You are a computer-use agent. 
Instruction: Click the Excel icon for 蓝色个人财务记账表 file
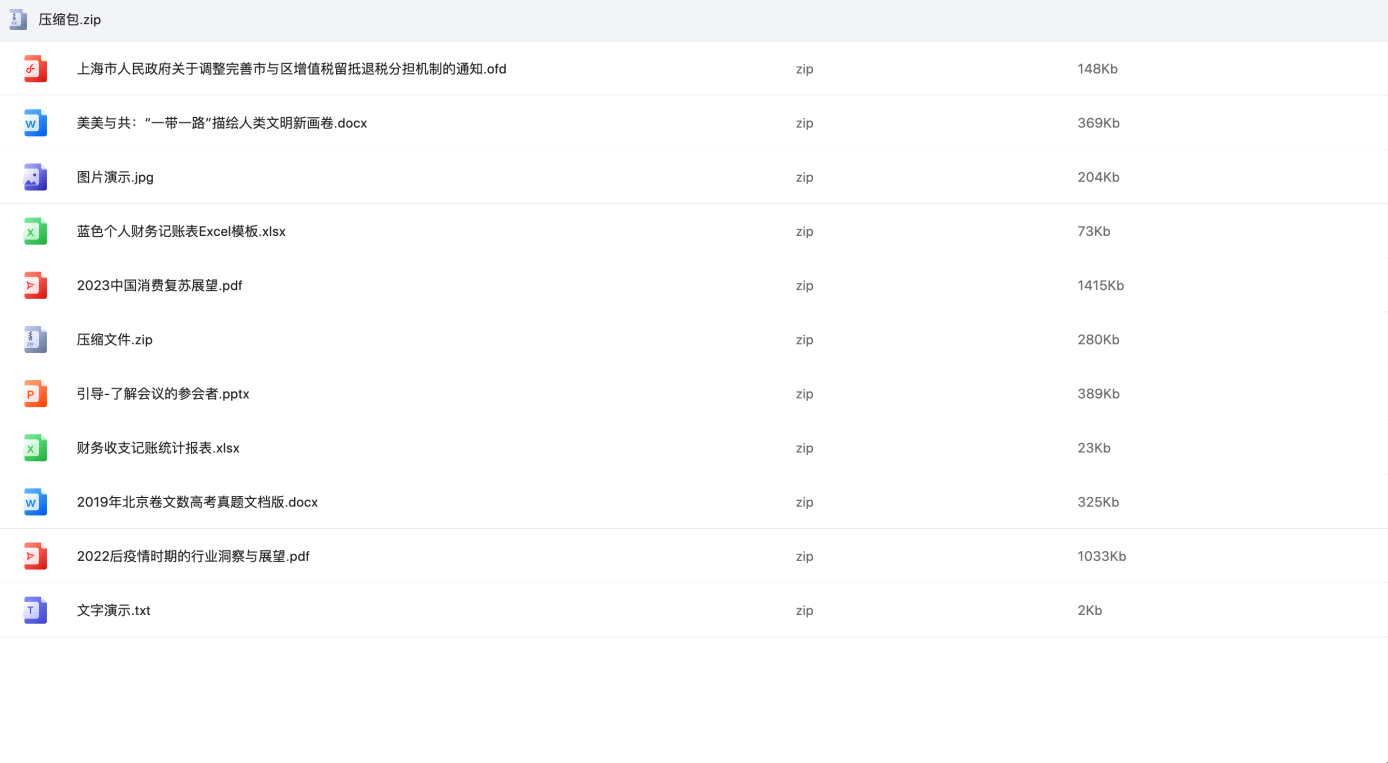point(35,231)
